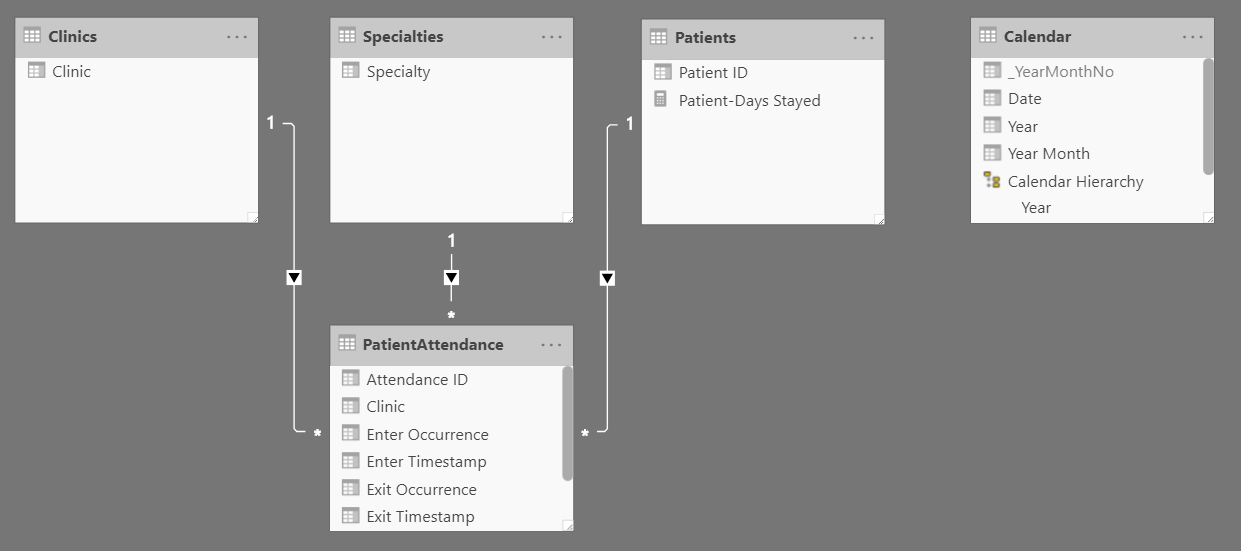Click the Patients table resize handle
1241x551 pixels.
pos(878,219)
